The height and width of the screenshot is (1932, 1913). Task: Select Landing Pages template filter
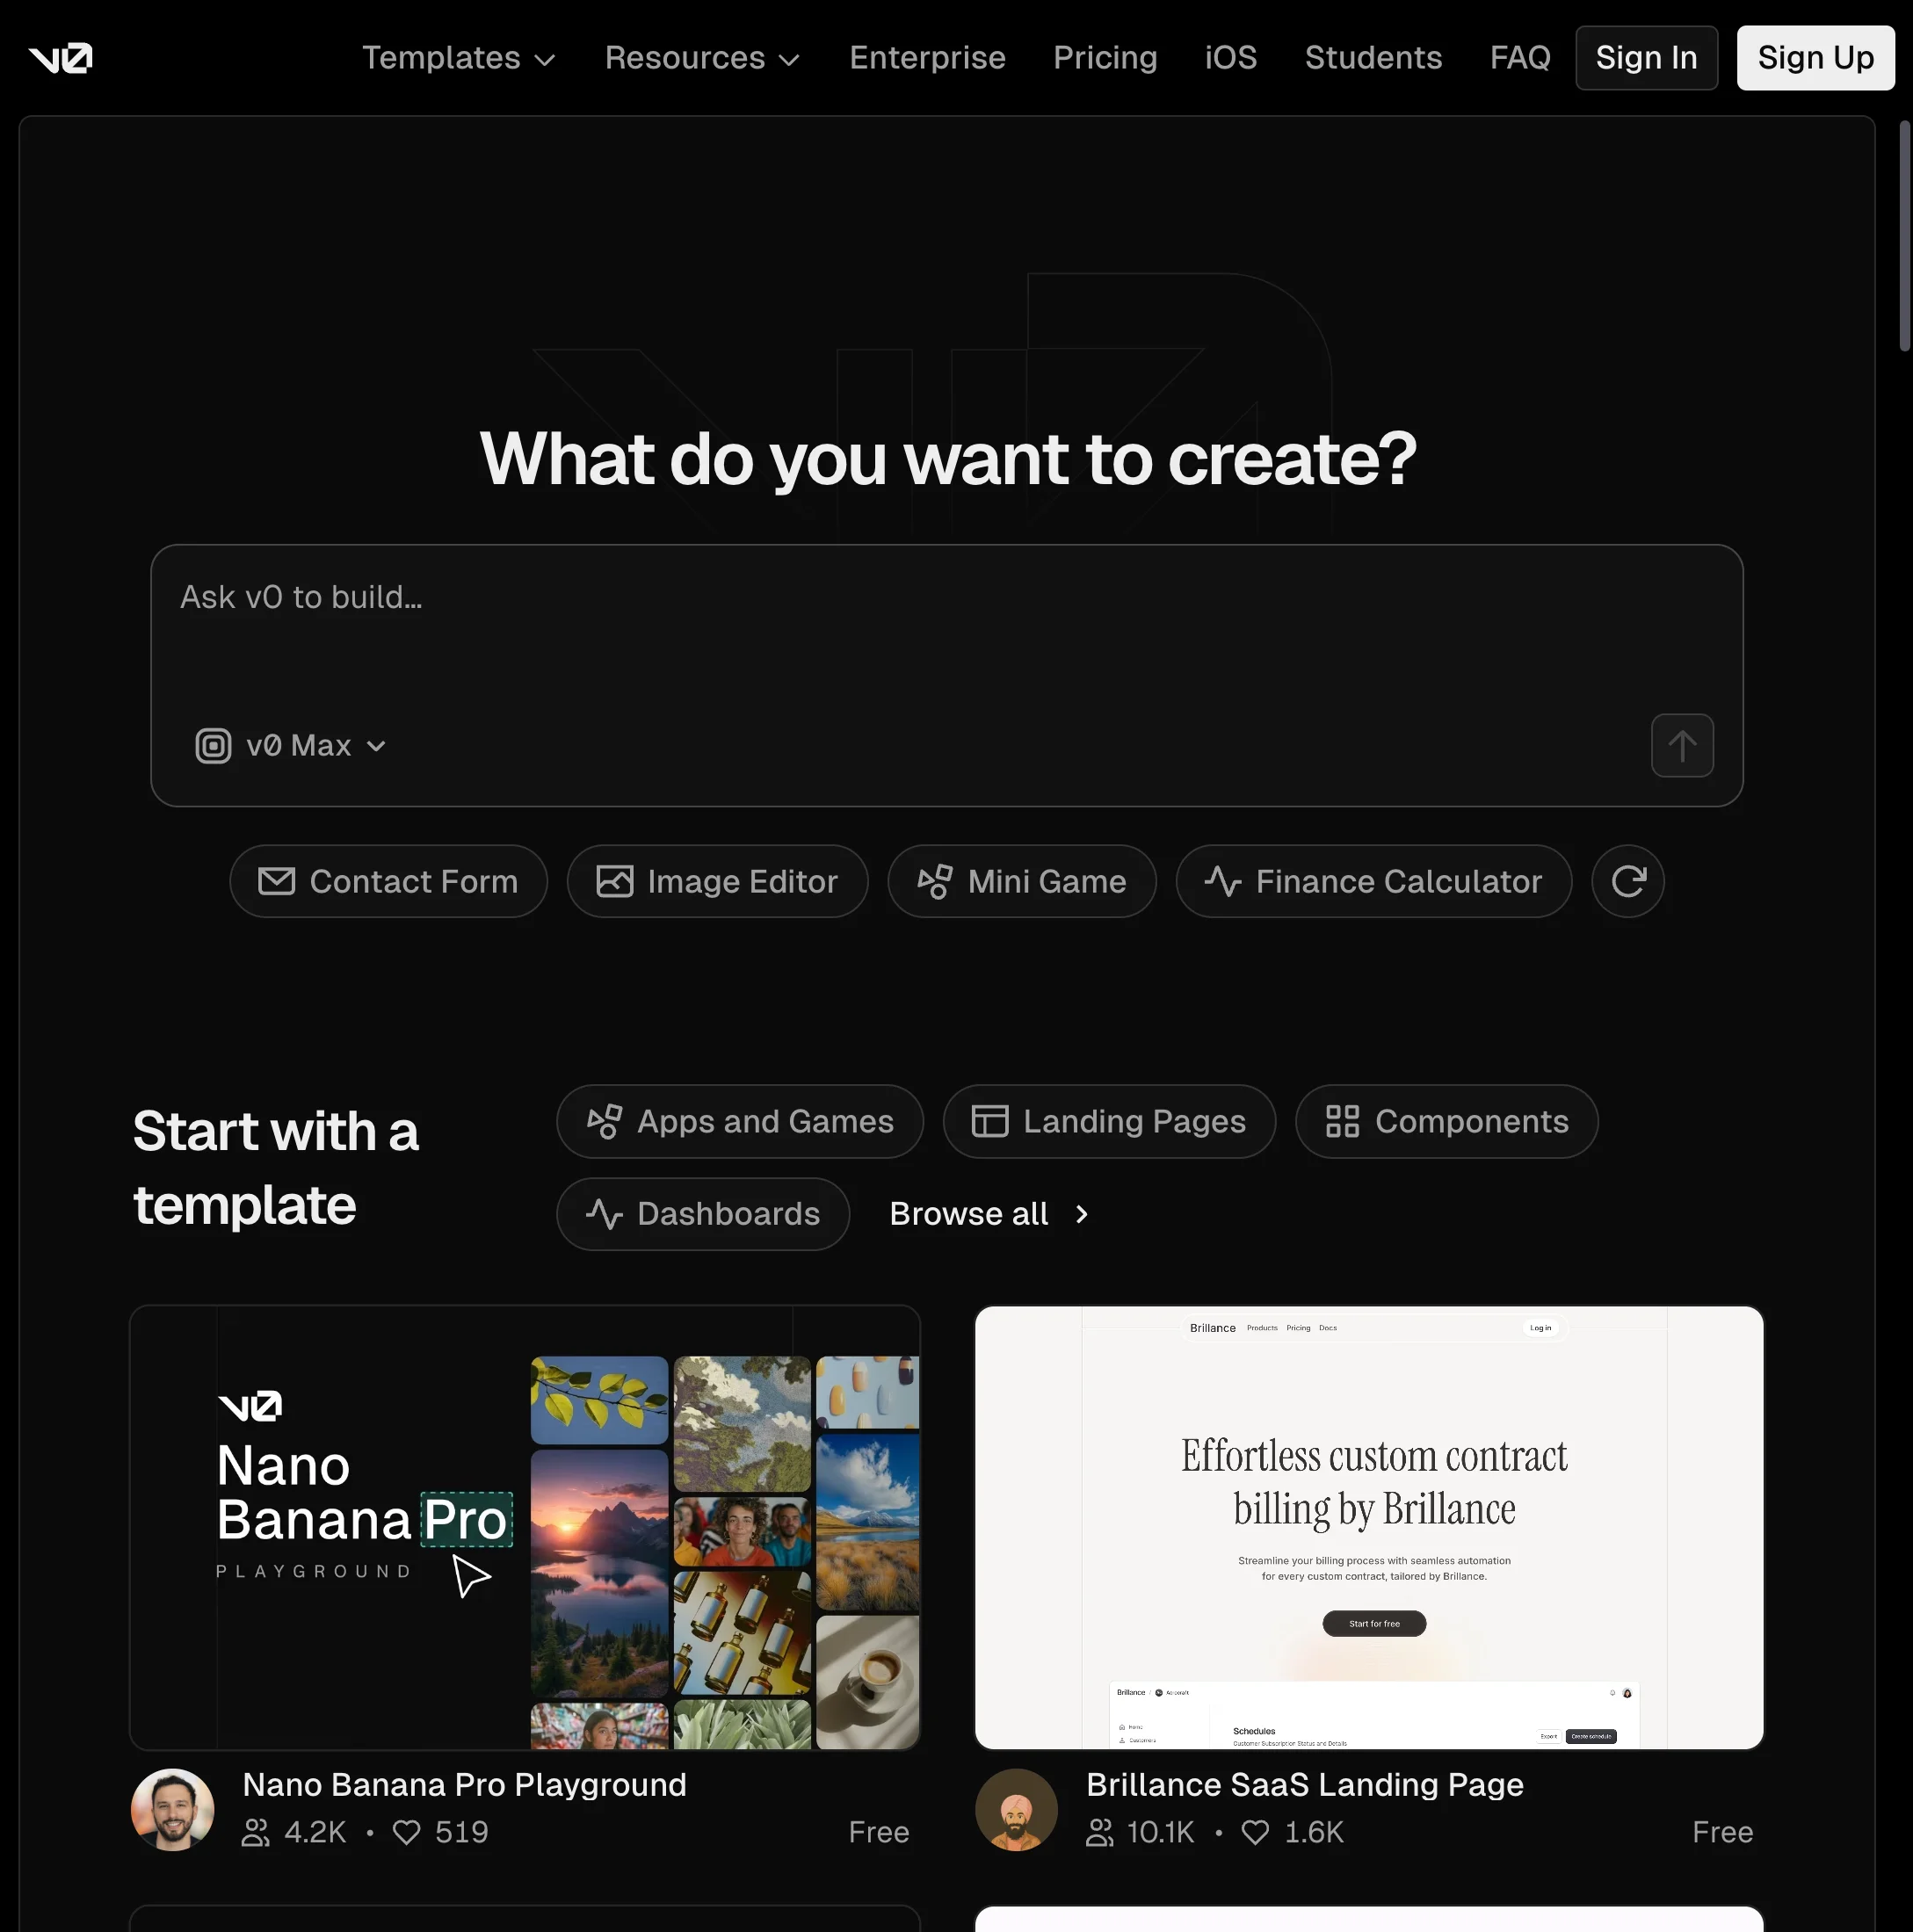tap(1108, 1121)
